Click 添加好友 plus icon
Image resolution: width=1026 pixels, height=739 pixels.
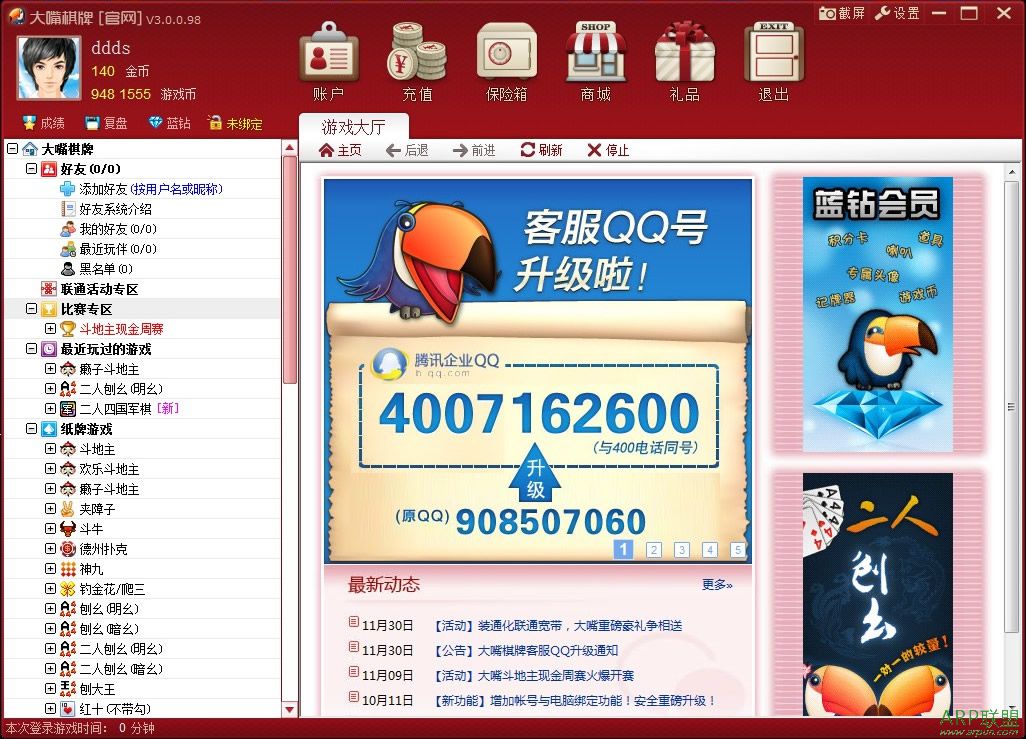click(67, 189)
